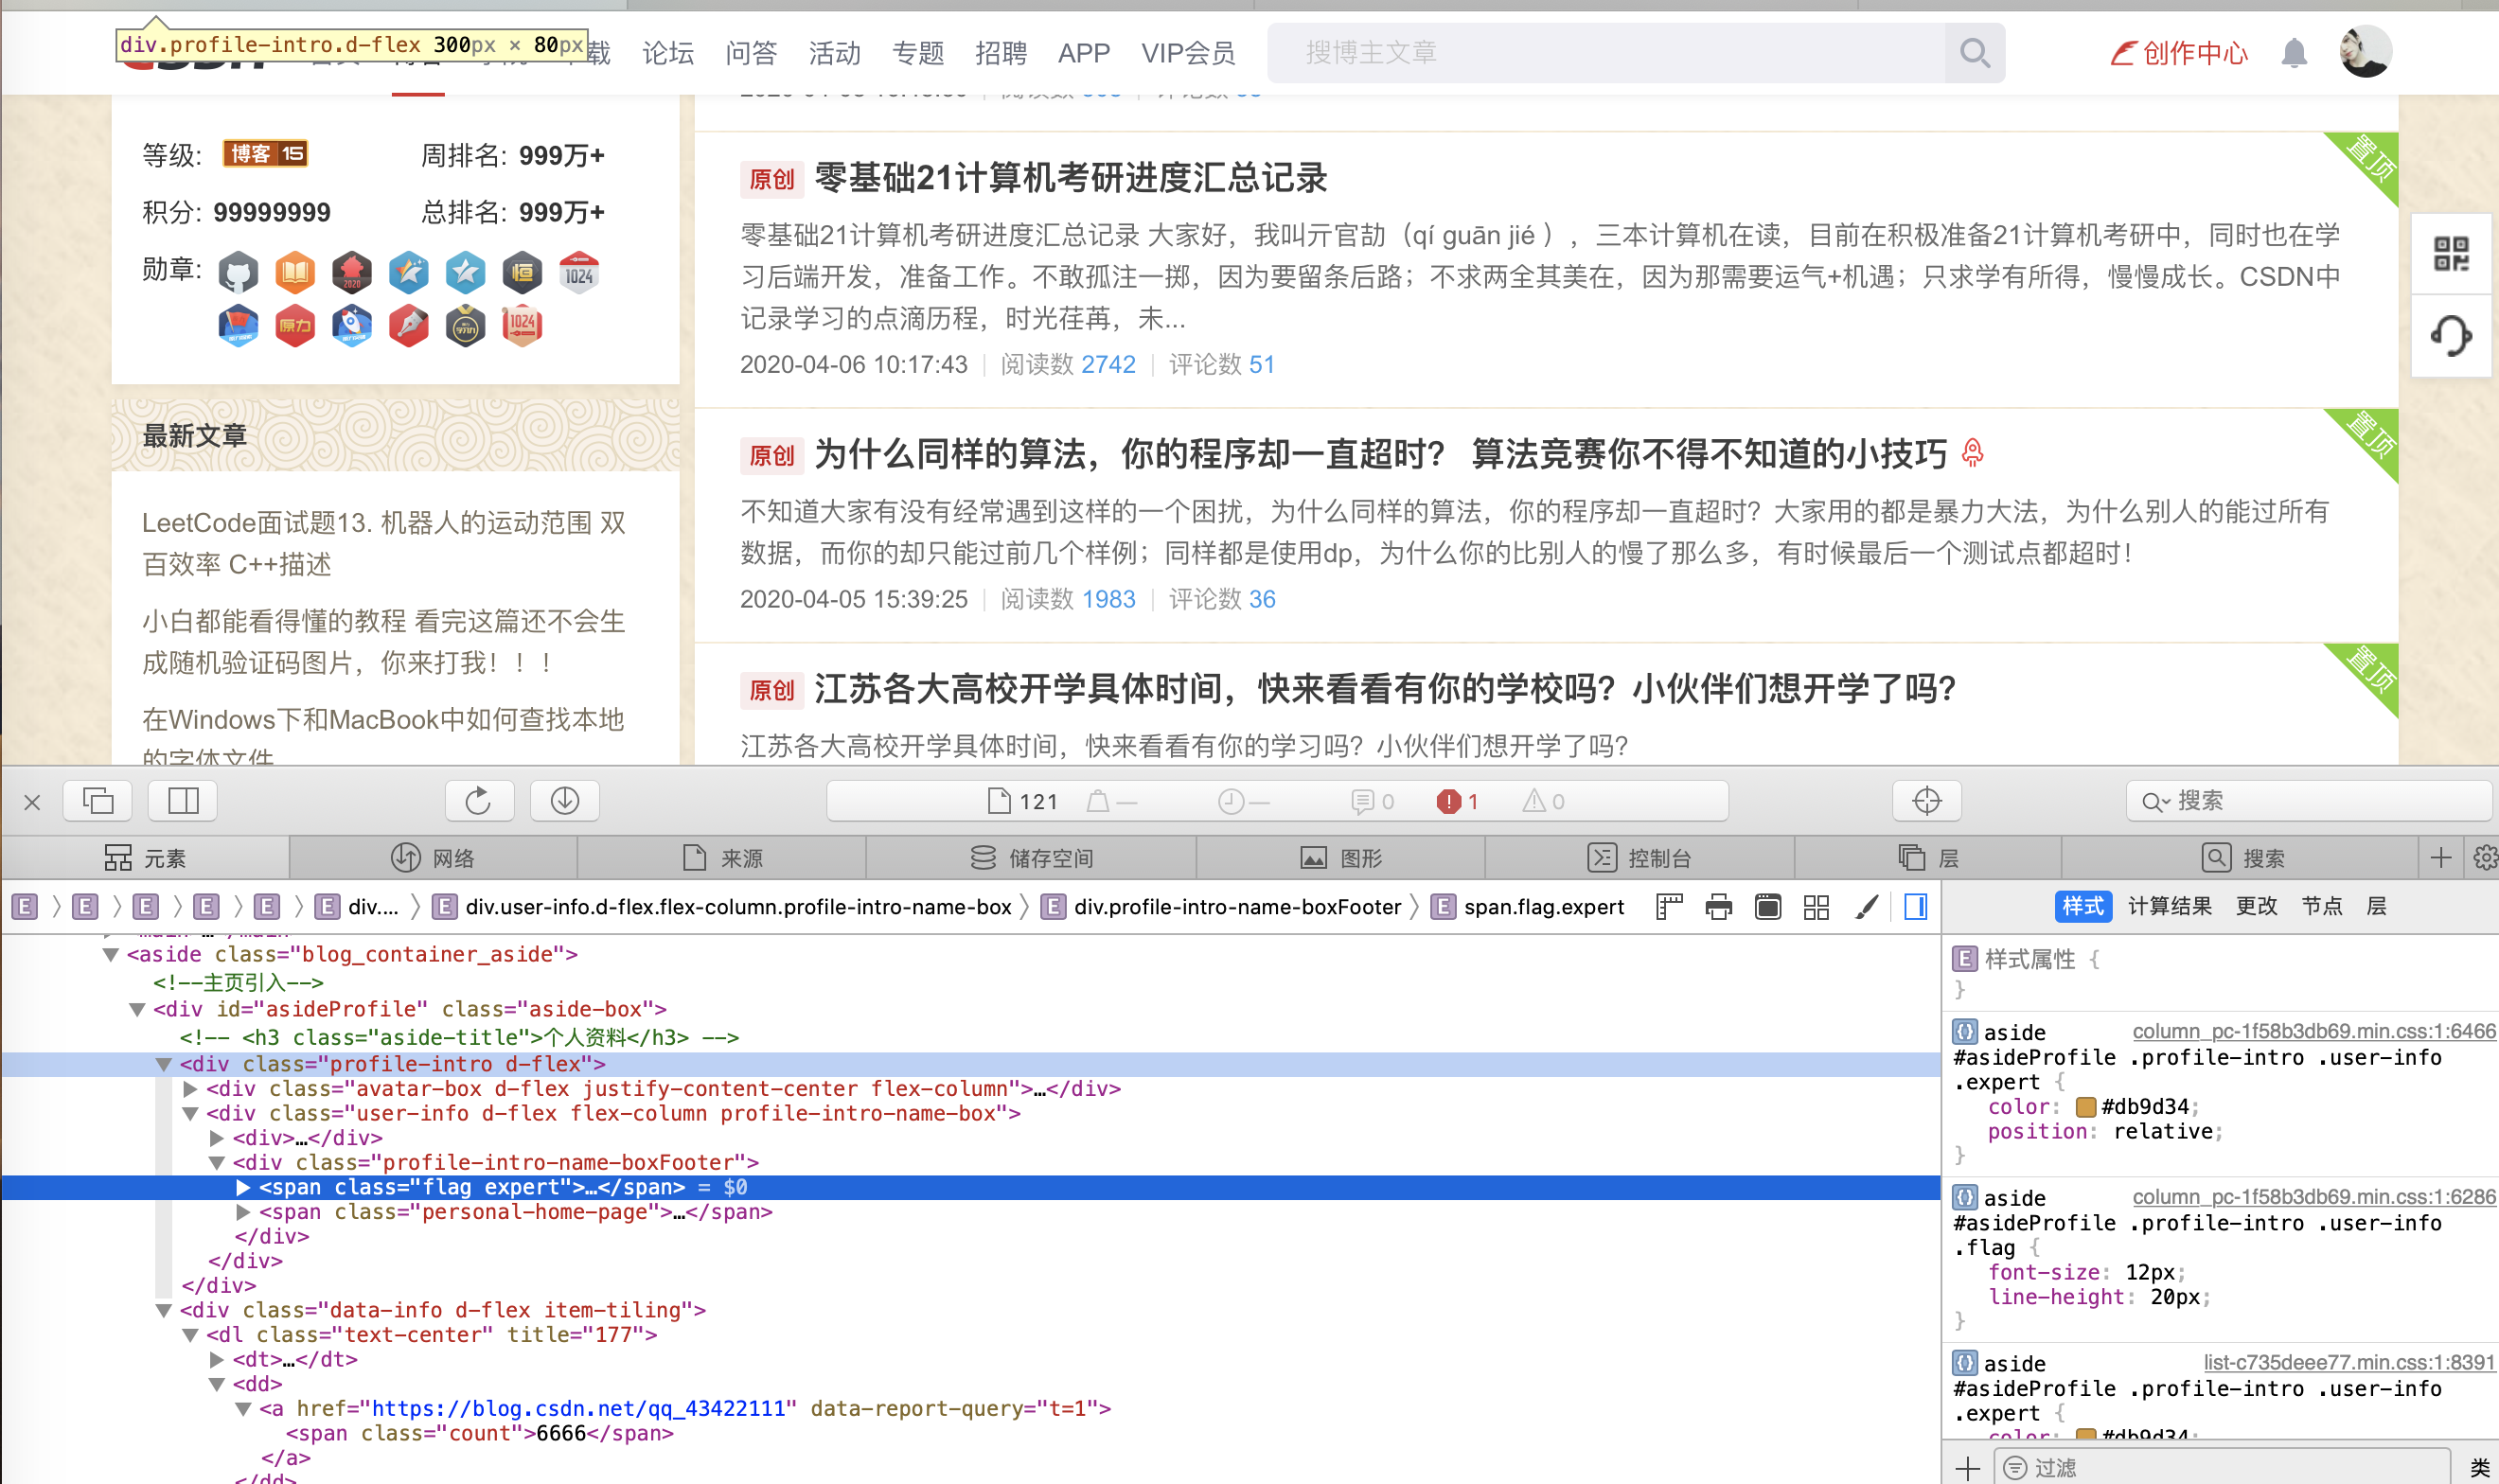This screenshot has height=1484, width=2499.
Task: Click the rulers icon in DOM toolbar
Action: [x=1669, y=907]
